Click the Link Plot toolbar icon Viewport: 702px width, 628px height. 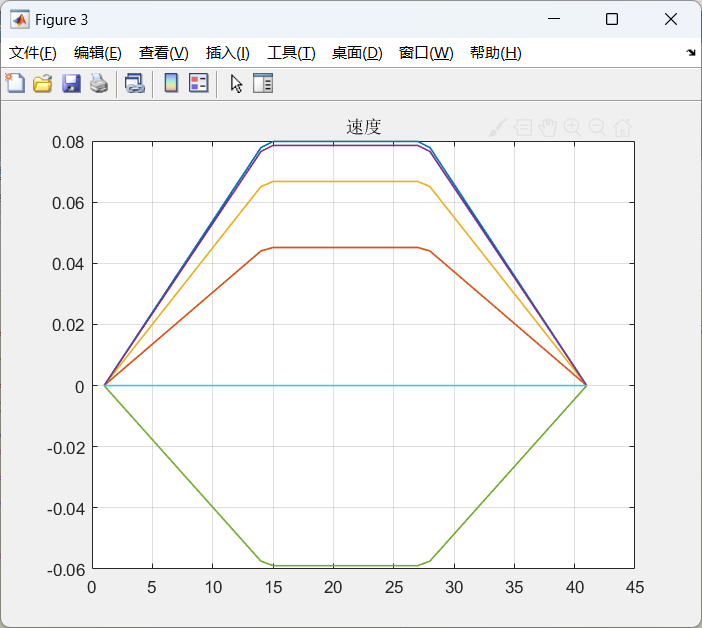pos(135,83)
